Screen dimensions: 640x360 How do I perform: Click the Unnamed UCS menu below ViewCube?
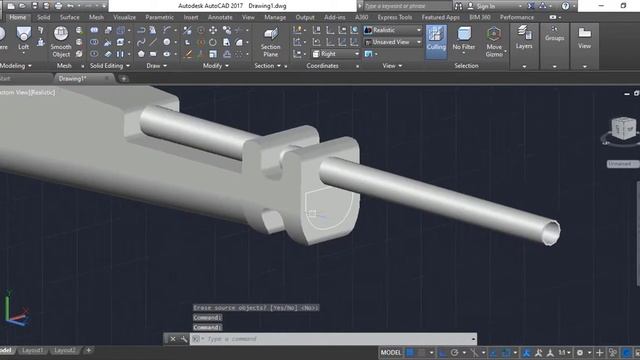622,164
